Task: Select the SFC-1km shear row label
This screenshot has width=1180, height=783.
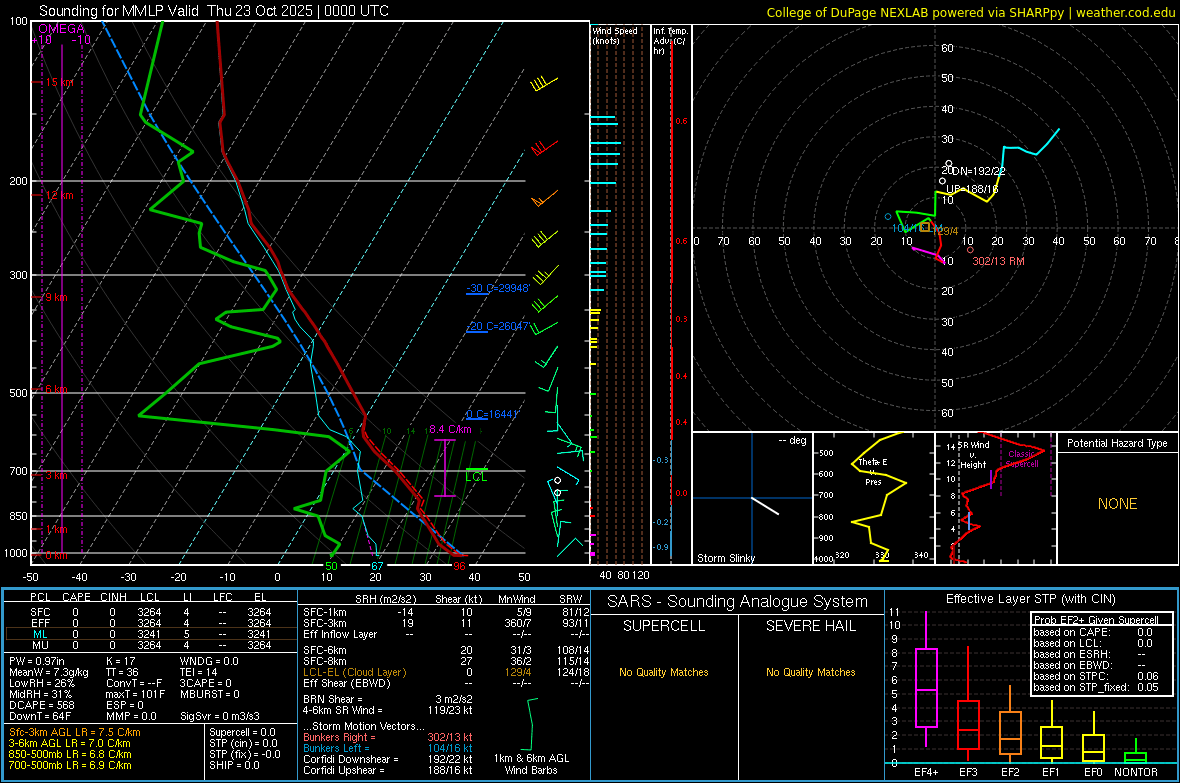Action: pos(325,612)
